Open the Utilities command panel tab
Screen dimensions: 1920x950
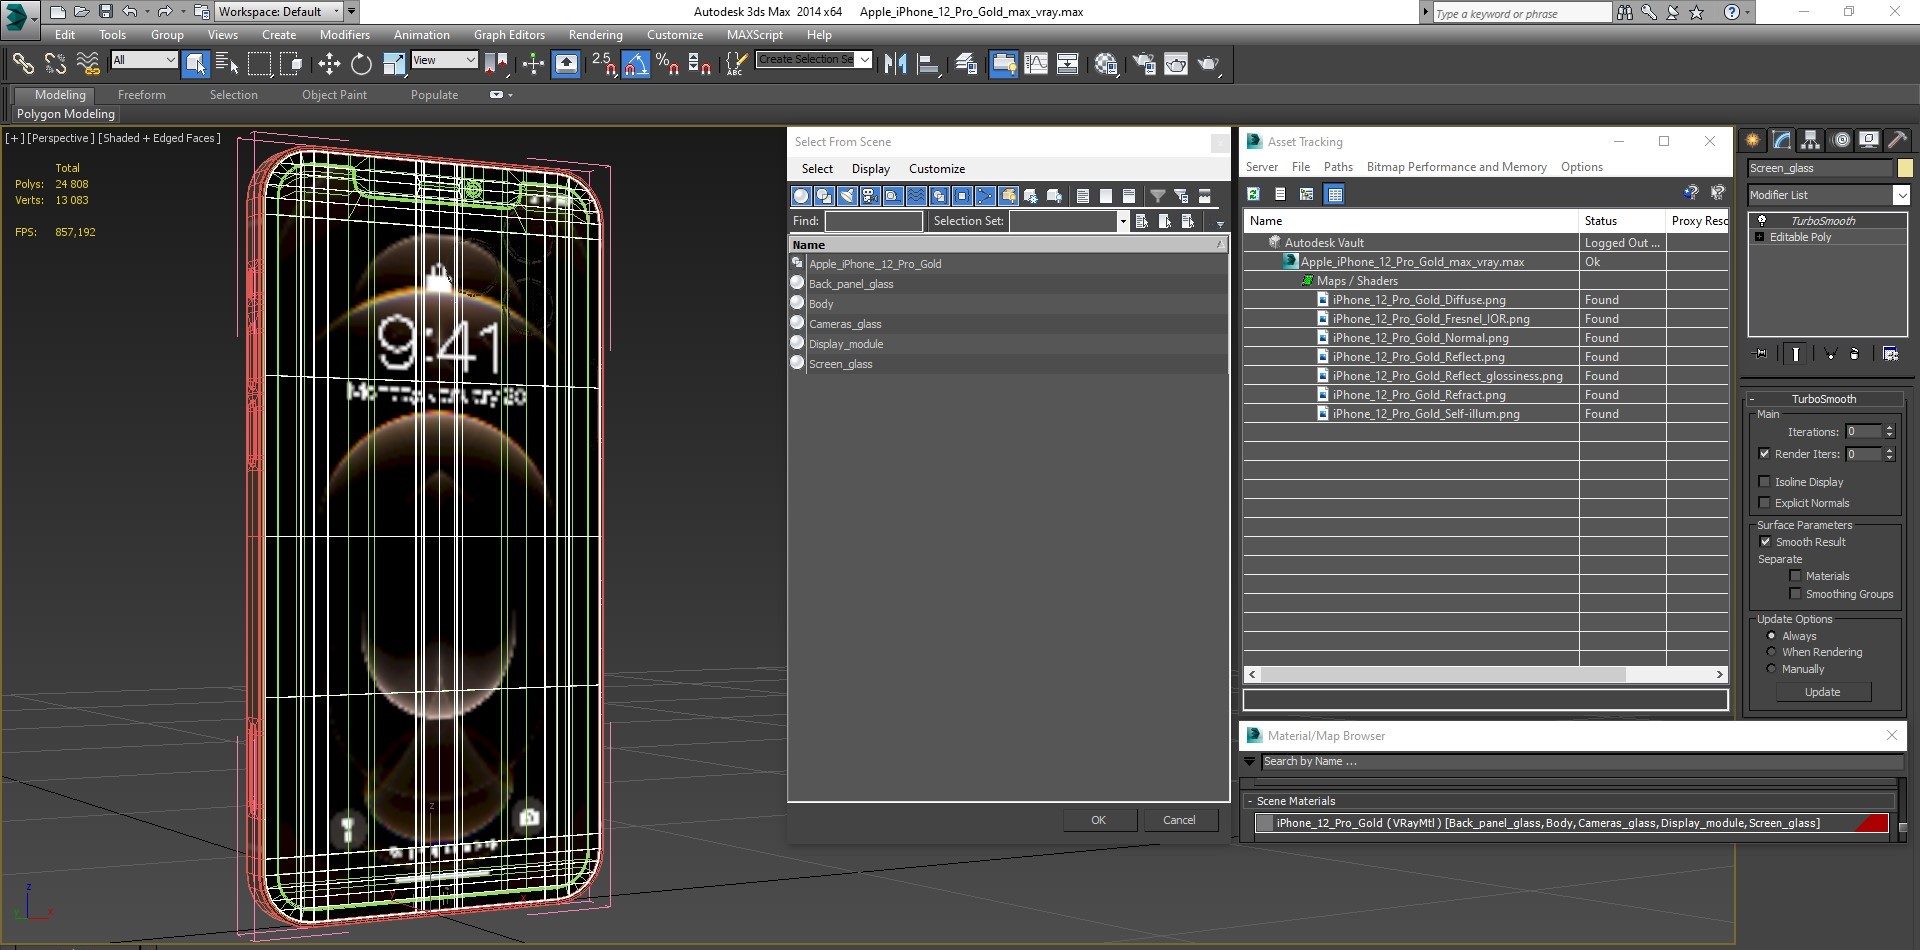(x=1897, y=140)
